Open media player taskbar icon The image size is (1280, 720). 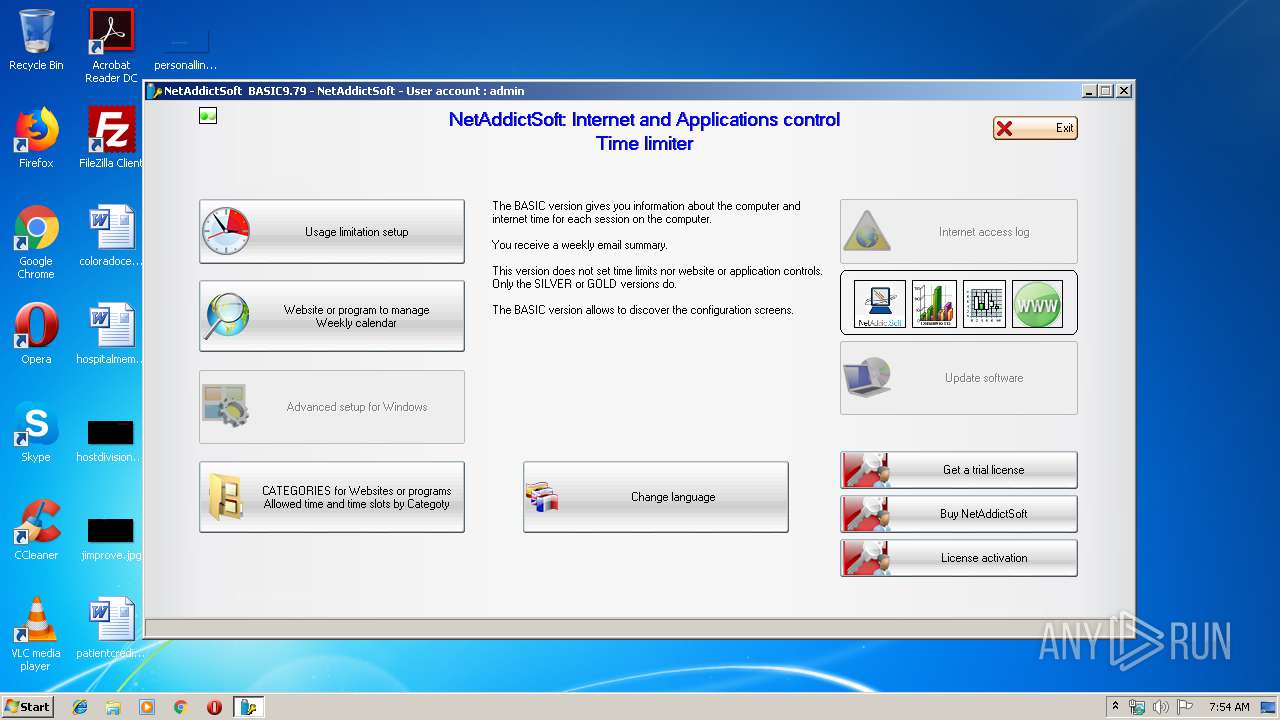click(x=147, y=707)
